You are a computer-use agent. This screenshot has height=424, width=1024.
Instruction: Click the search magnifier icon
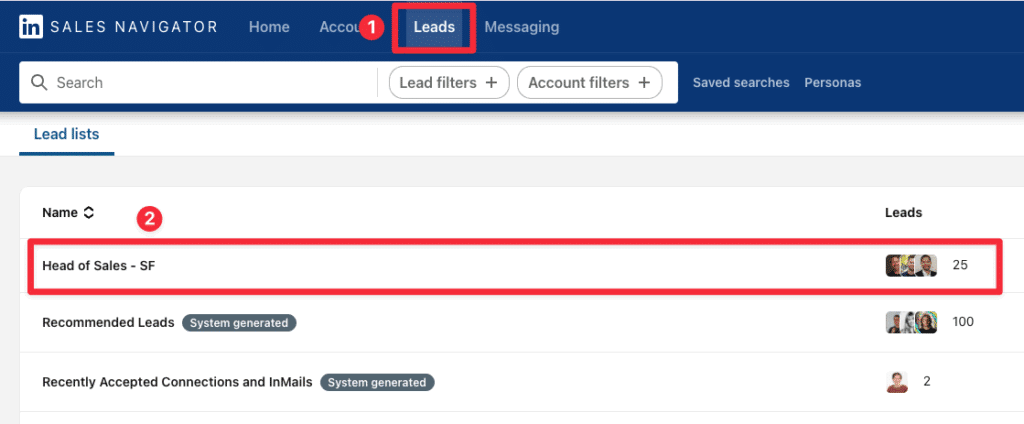39,82
